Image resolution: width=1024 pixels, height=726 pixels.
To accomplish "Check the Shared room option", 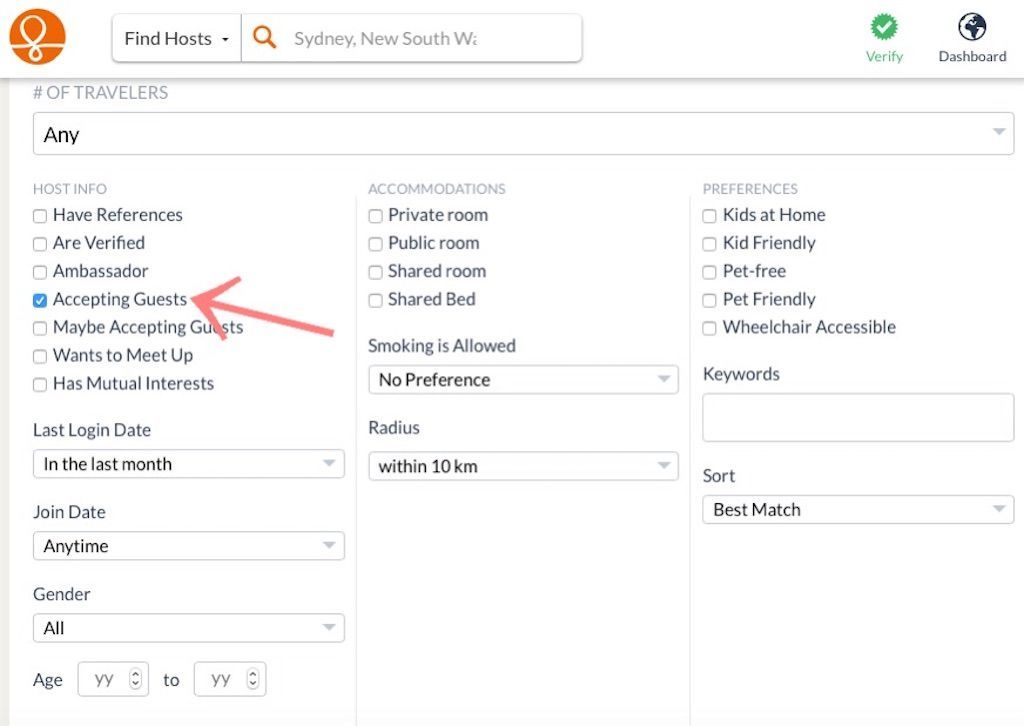I will (x=376, y=272).
